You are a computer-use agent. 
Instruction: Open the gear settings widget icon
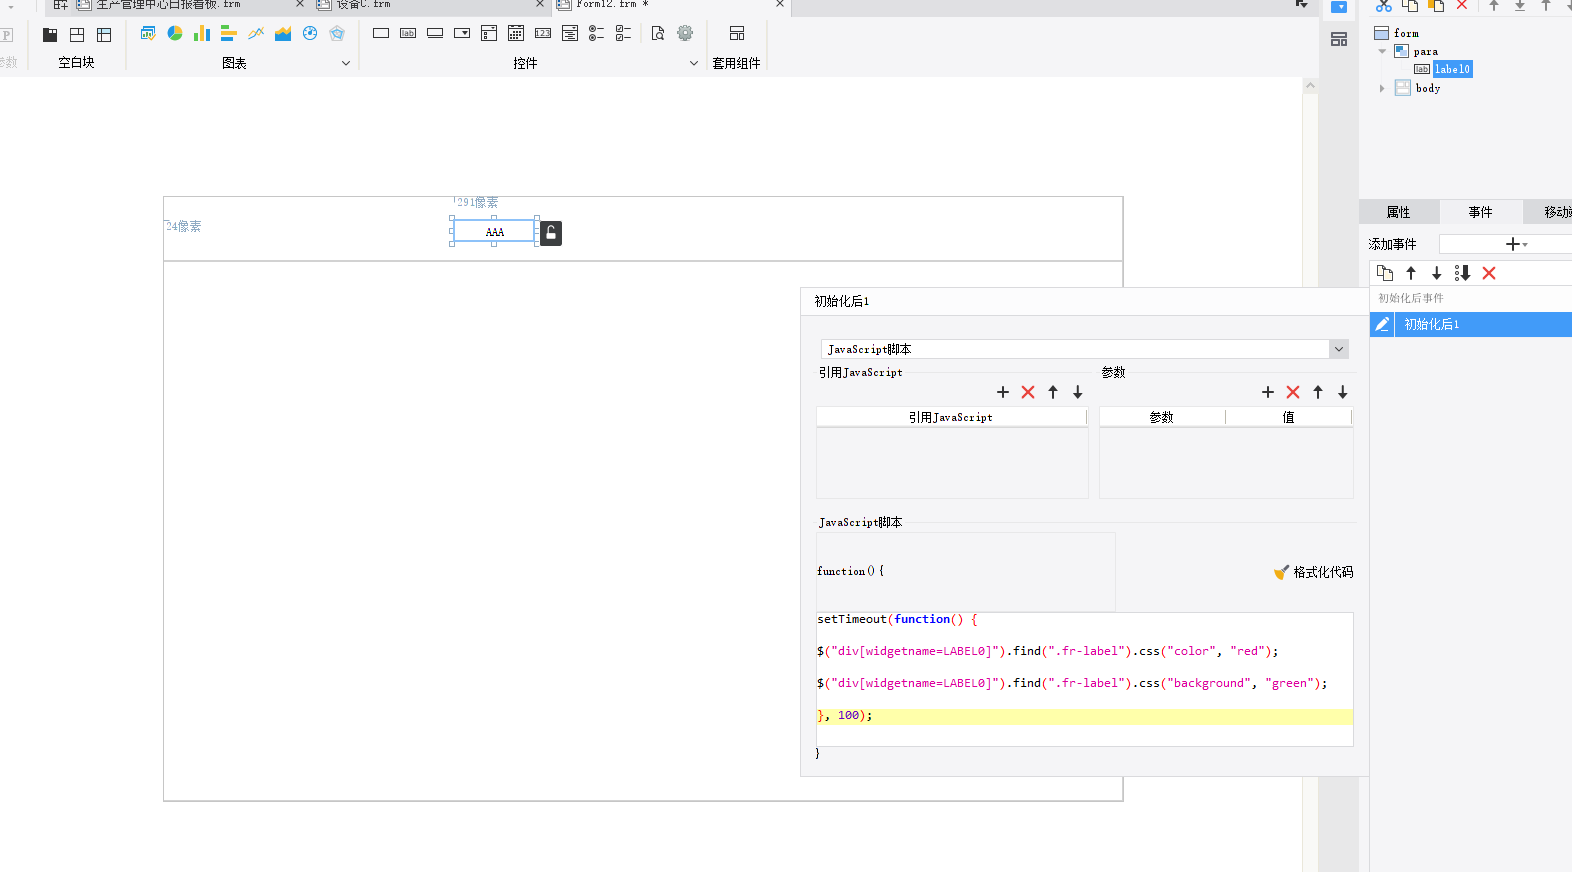click(x=685, y=33)
